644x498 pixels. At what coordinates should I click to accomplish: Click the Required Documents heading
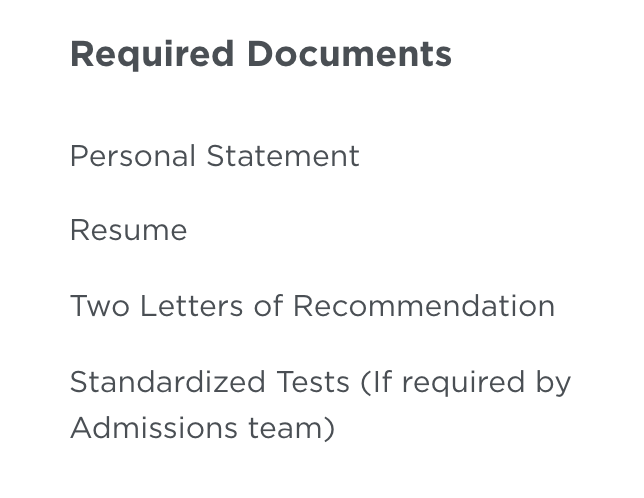261,55
